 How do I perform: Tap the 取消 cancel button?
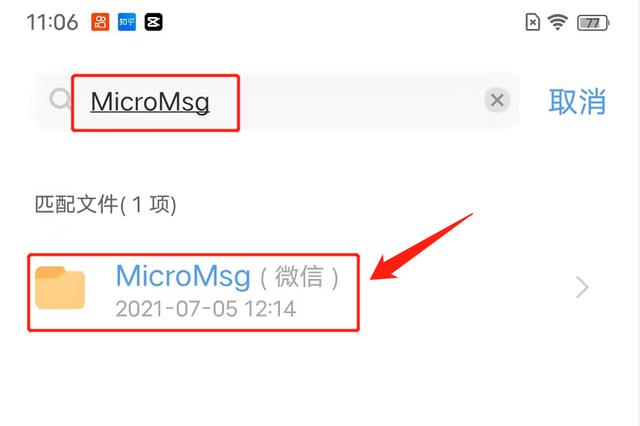pyautogui.click(x=577, y=102)
